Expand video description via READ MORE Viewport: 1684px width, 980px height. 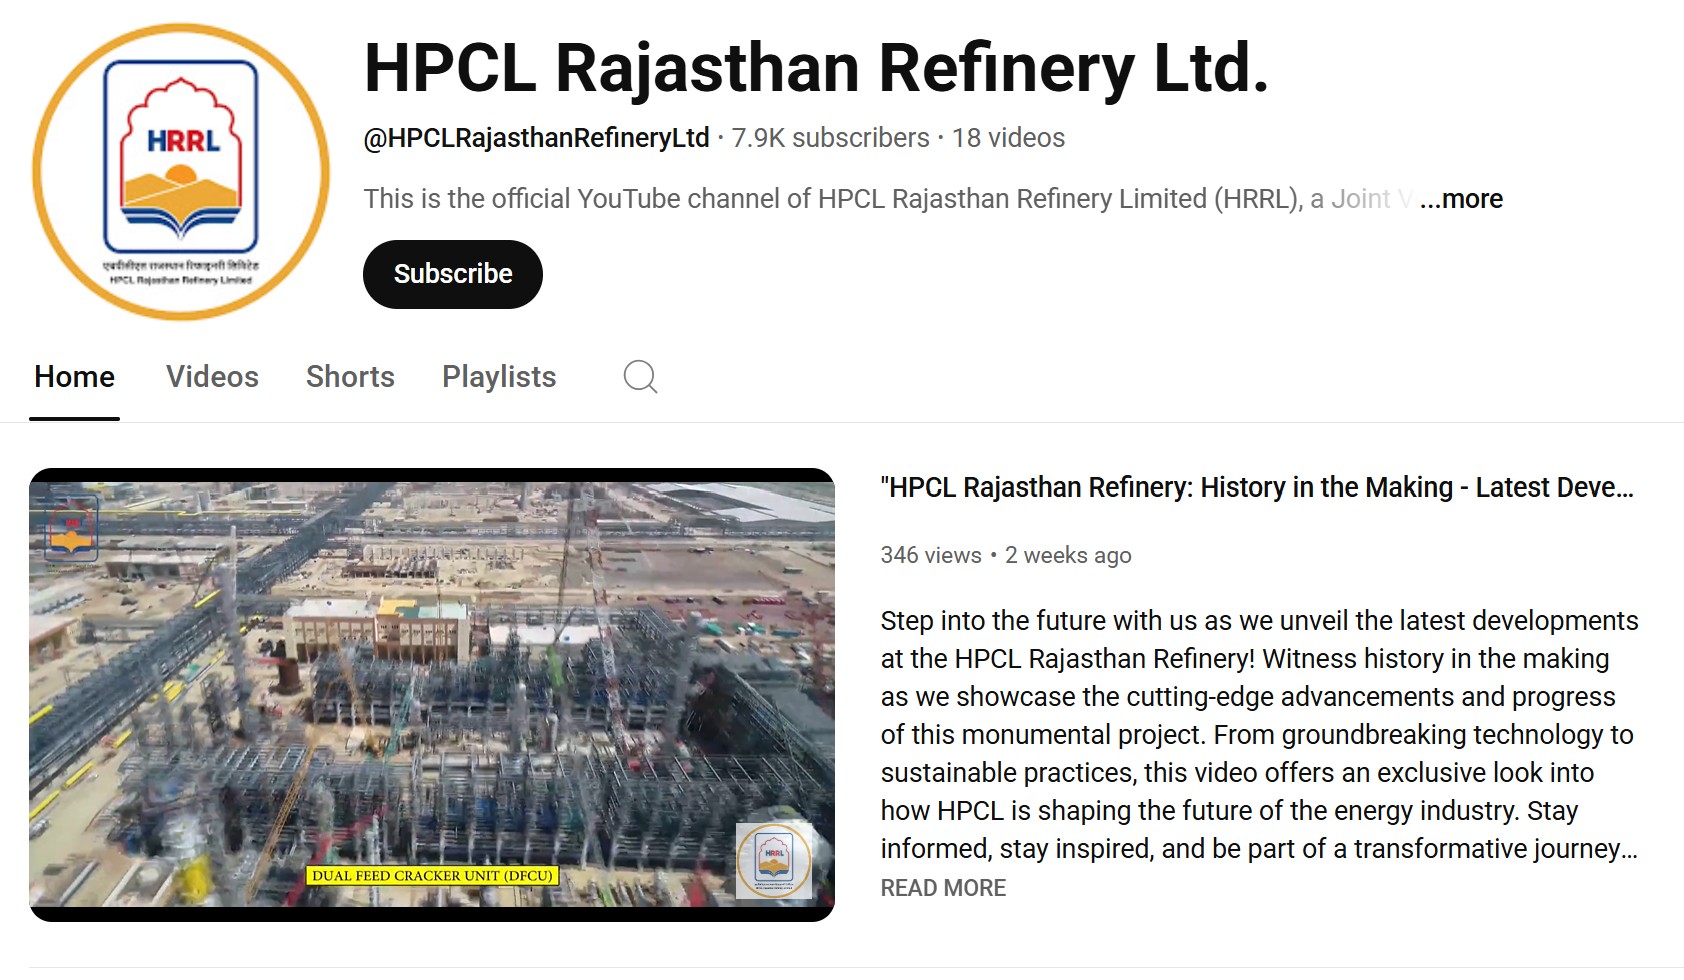(x=943, y=888)
